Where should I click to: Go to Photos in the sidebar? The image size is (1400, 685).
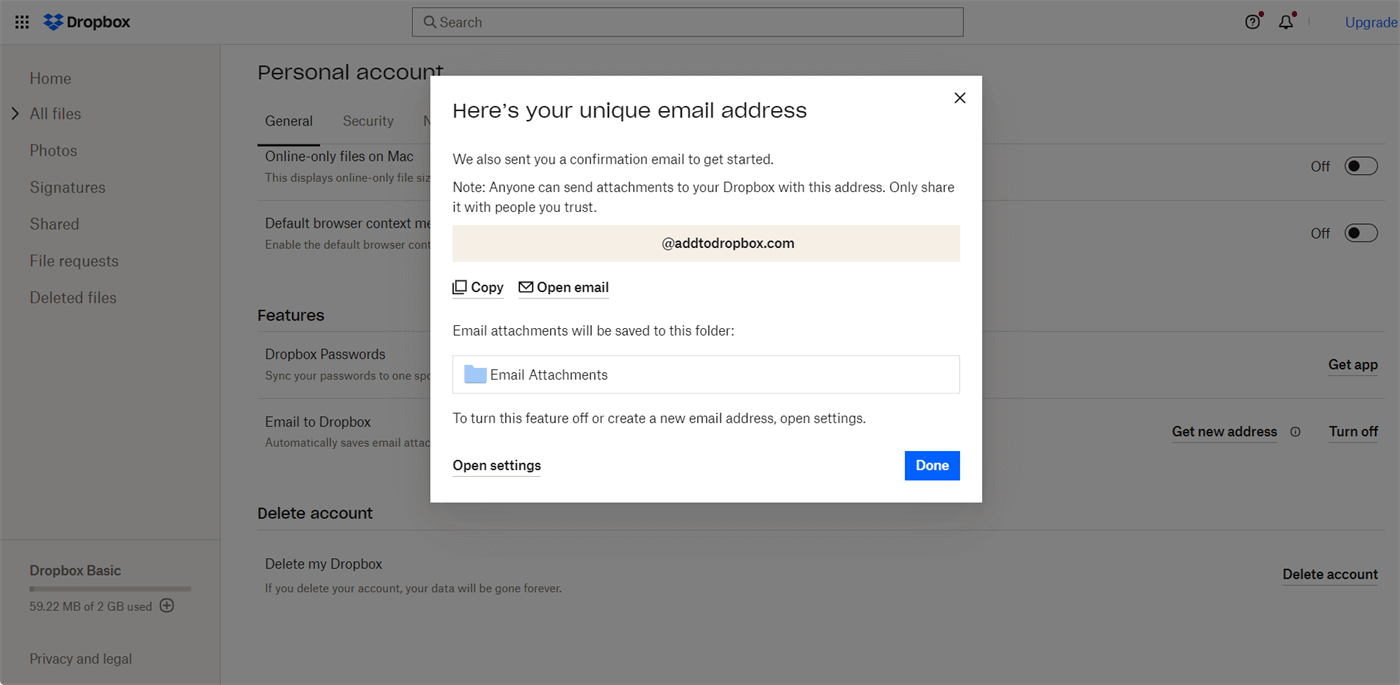pos(53,151)
